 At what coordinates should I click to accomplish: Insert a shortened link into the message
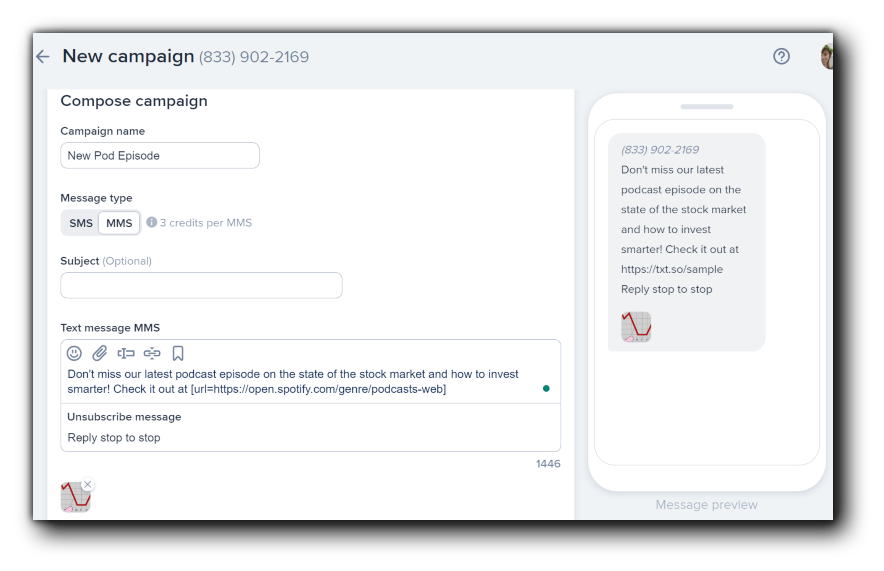click(152, 353)
